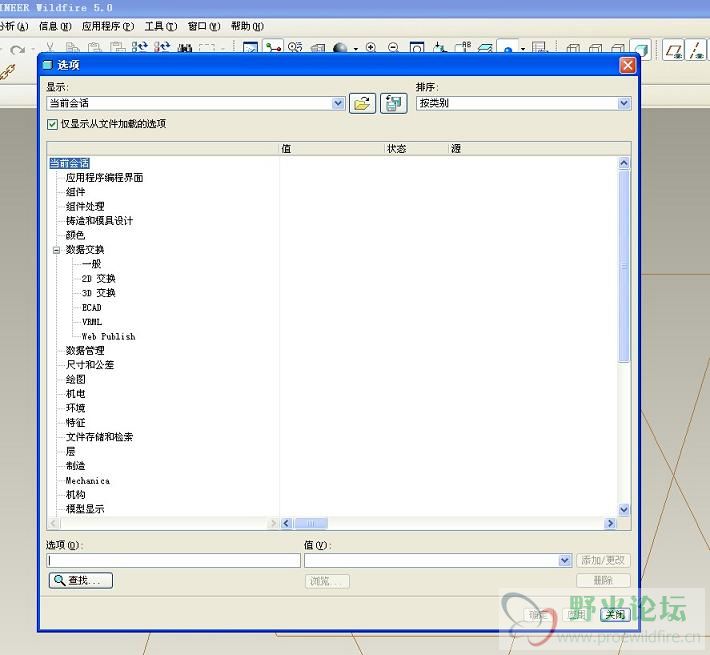The width and height of the screenshot is (710, 655).
Task: Click the Zoom Out magnifier icon
Action: (x=393, y=48)
